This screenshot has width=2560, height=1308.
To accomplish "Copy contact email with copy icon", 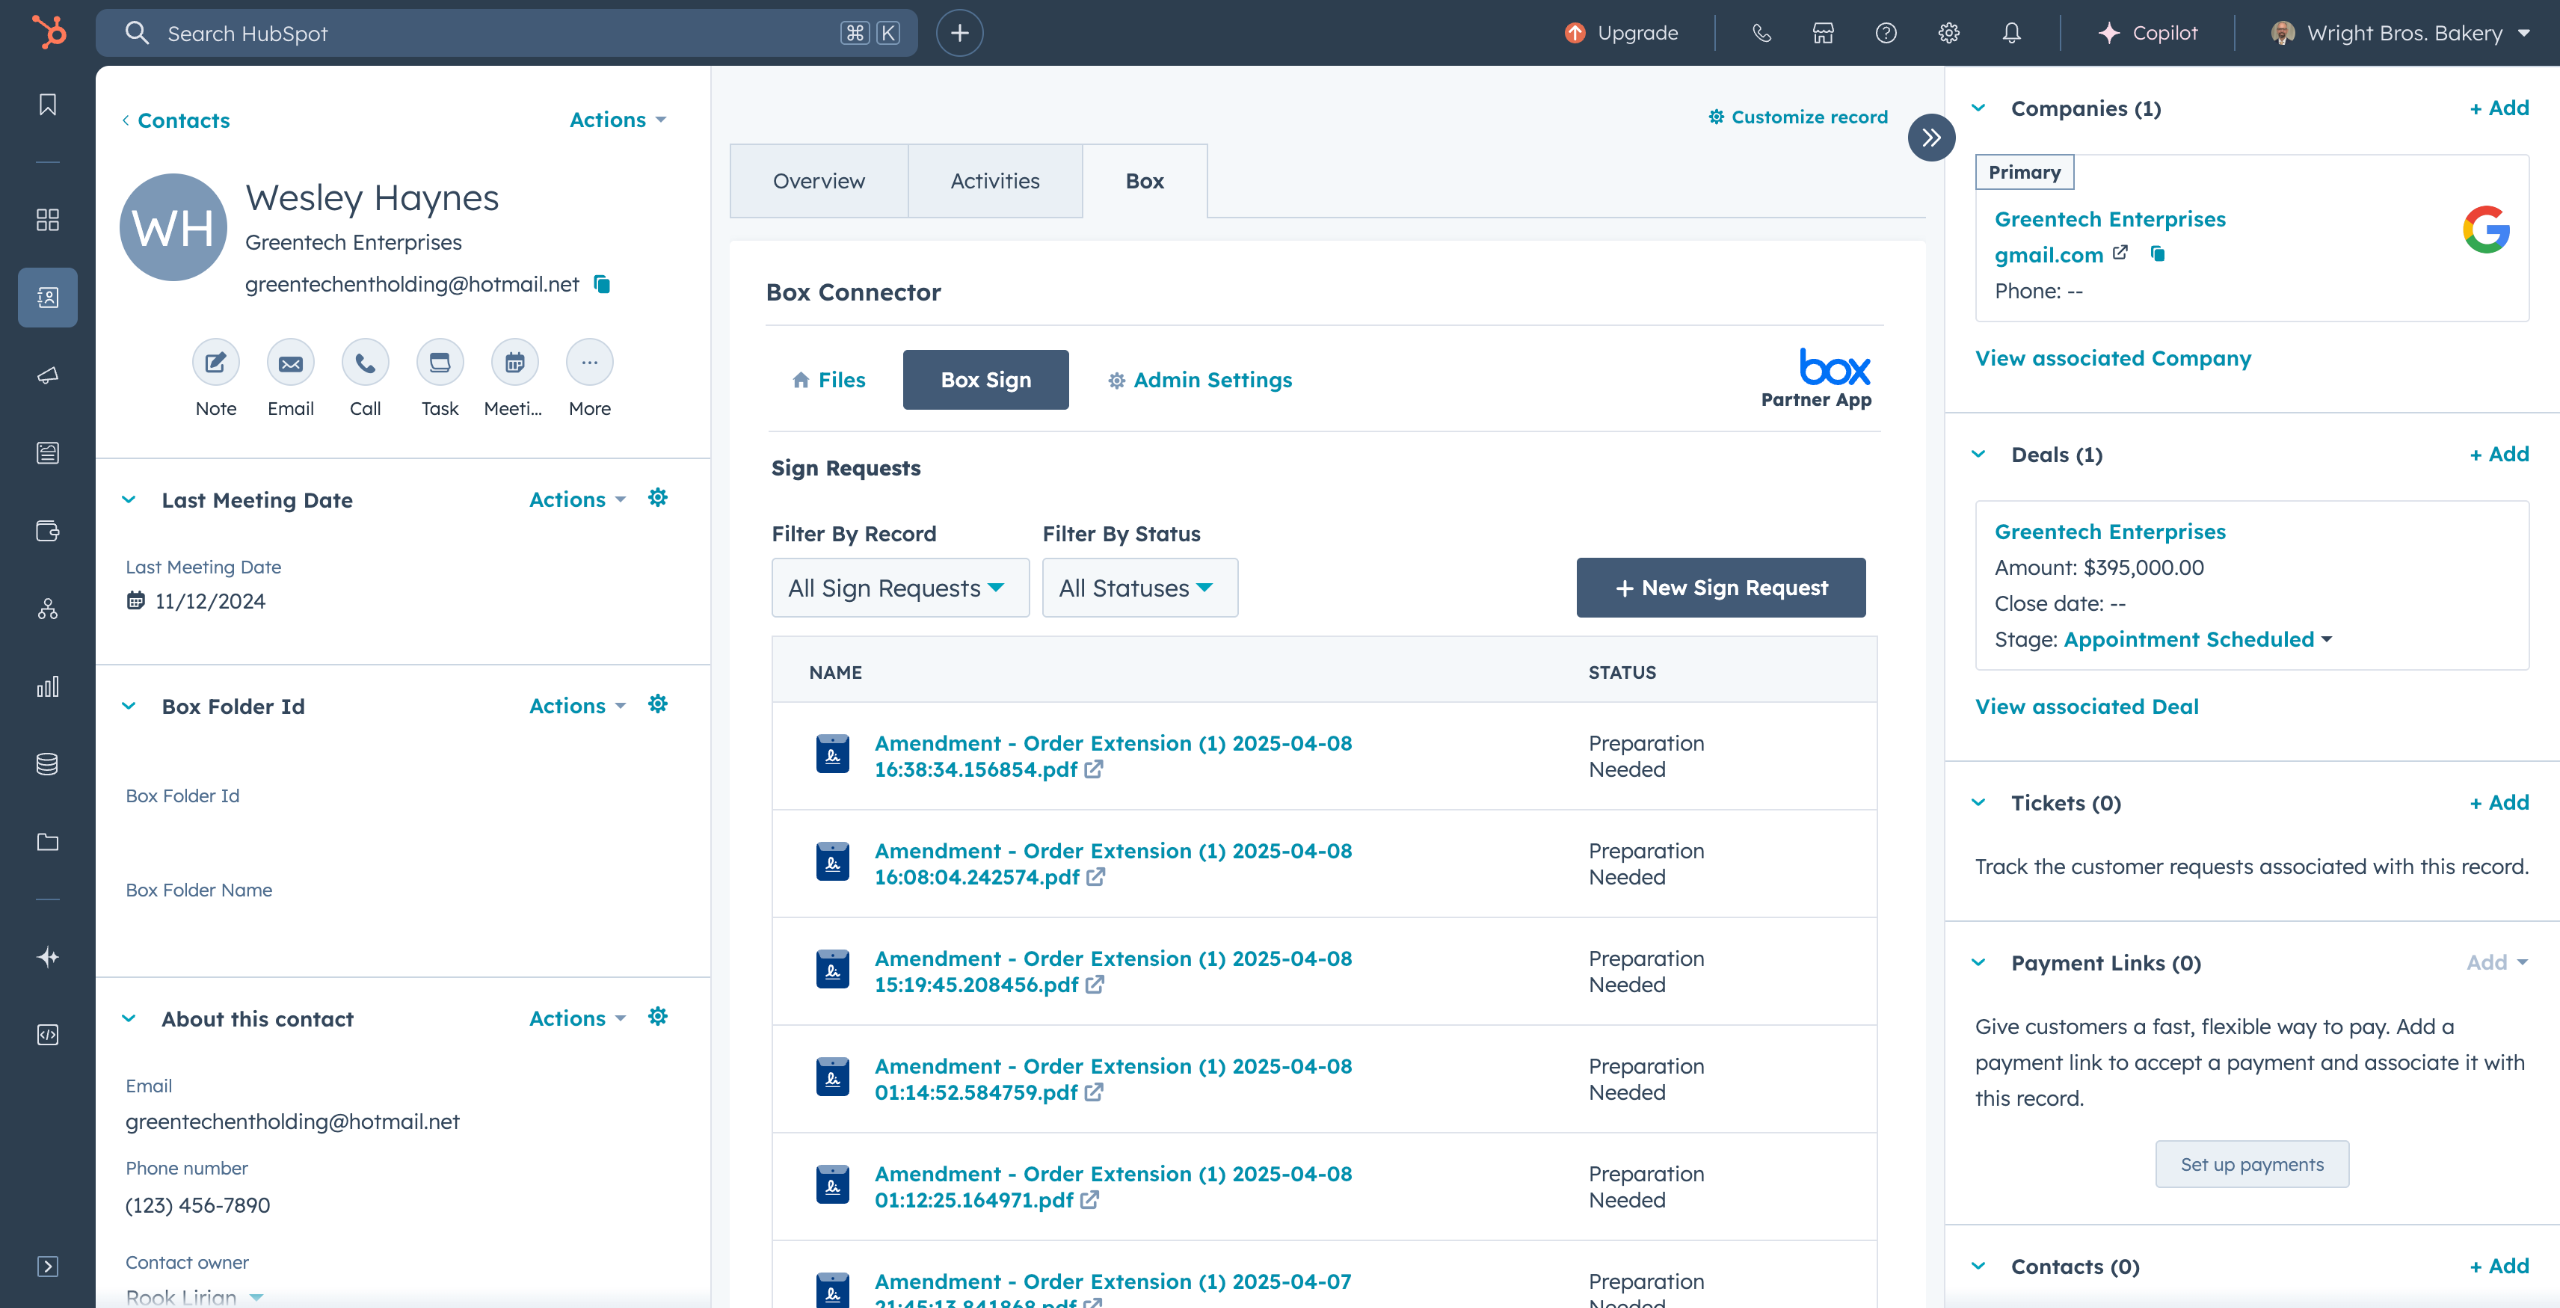I will click(602, 284).
